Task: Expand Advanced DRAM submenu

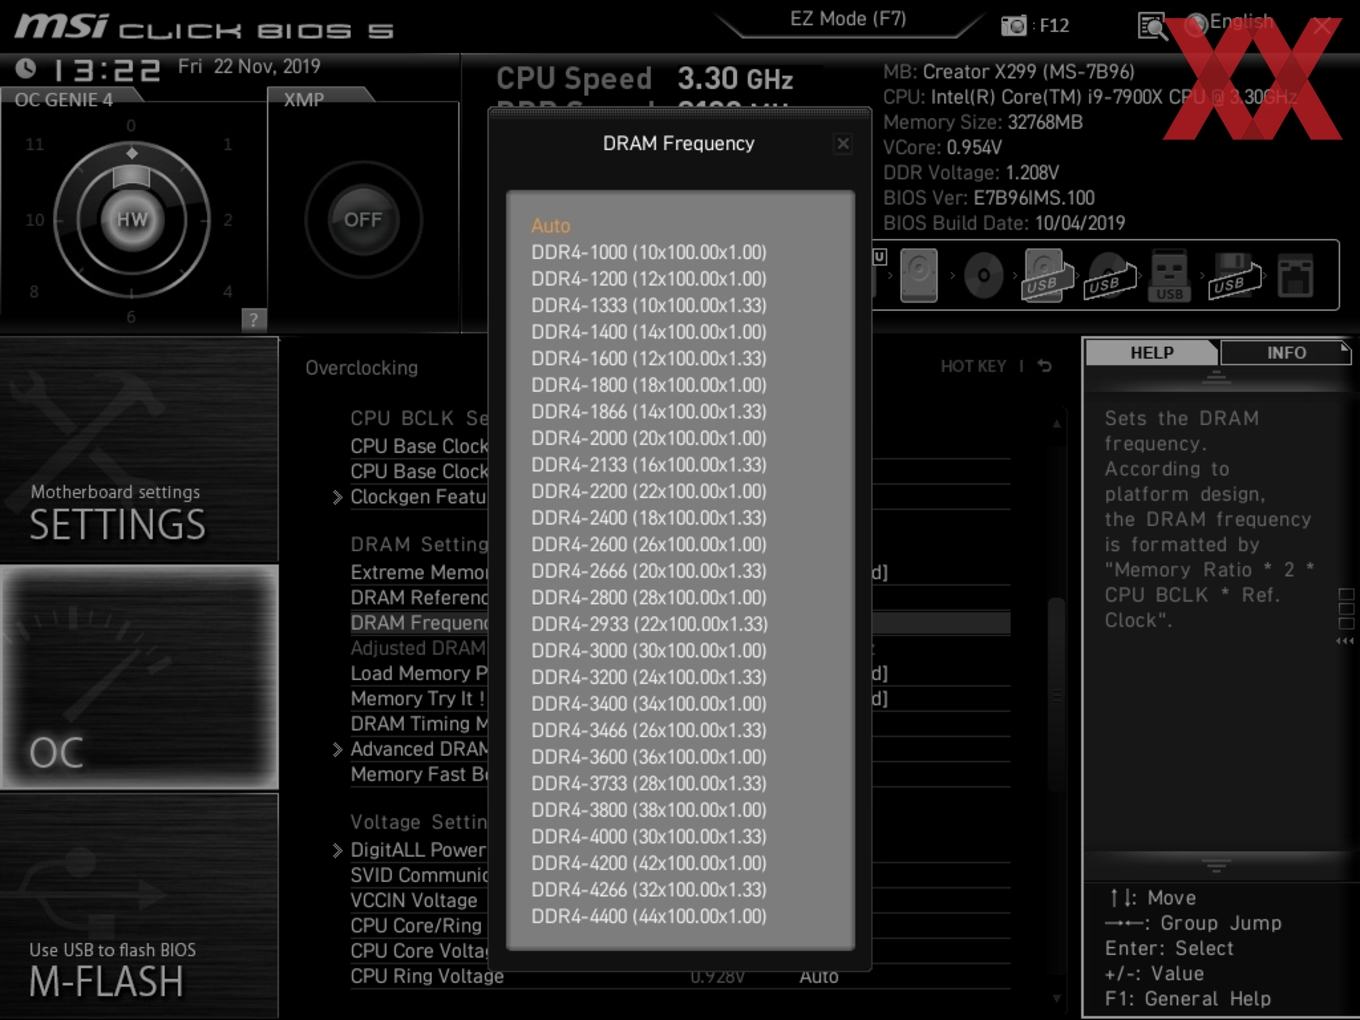Action: coord(337,750)
